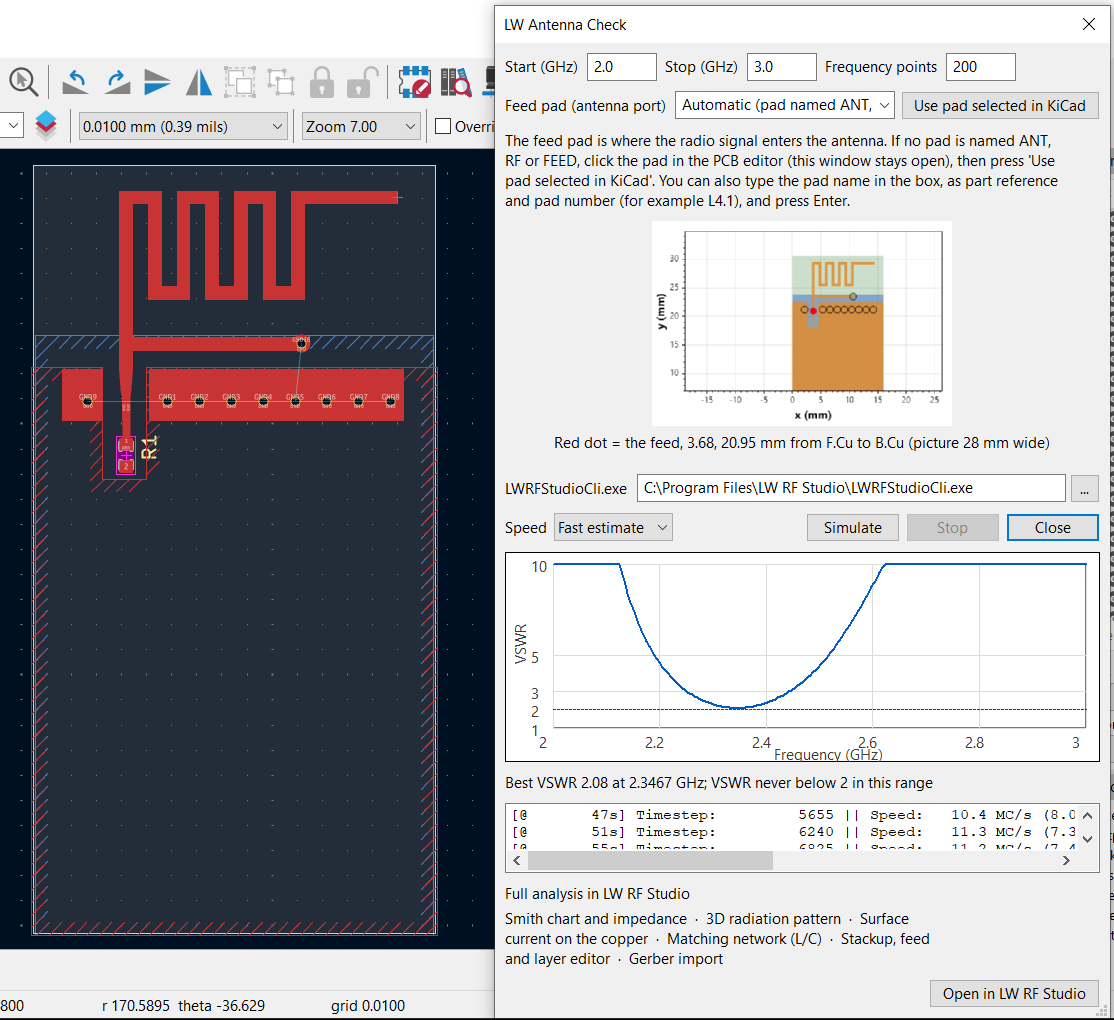Click the GND1 pad on the PCB

167,401
